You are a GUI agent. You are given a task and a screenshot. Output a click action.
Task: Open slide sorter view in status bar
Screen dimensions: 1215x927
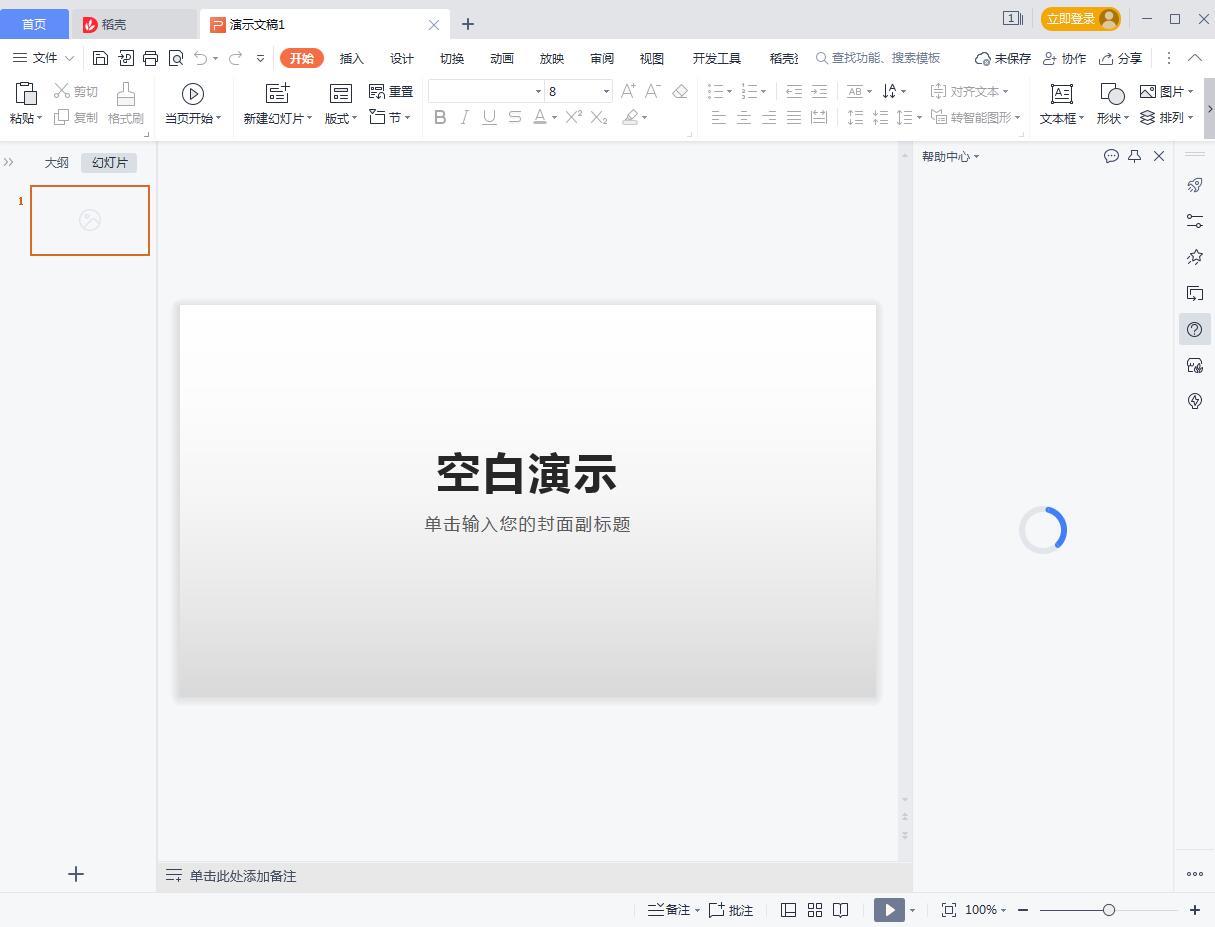point(814,910)
